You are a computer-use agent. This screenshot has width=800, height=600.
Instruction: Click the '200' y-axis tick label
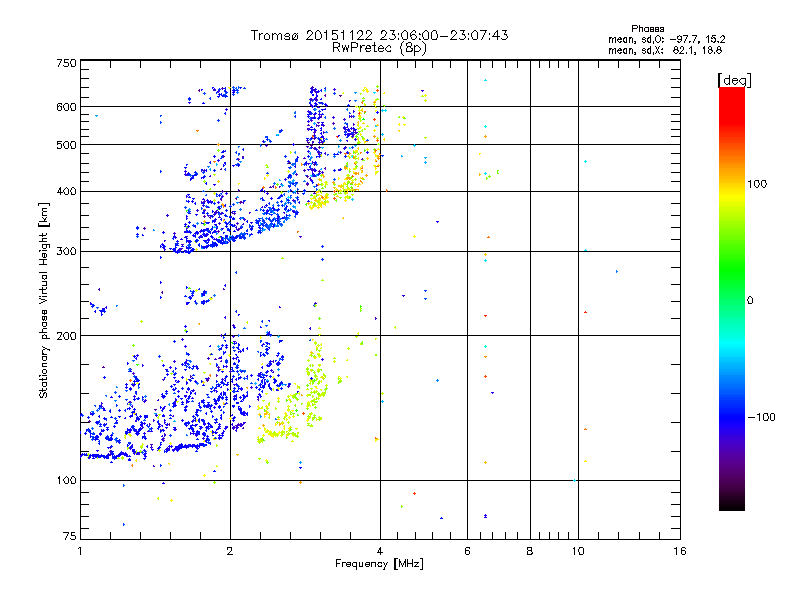66,336
